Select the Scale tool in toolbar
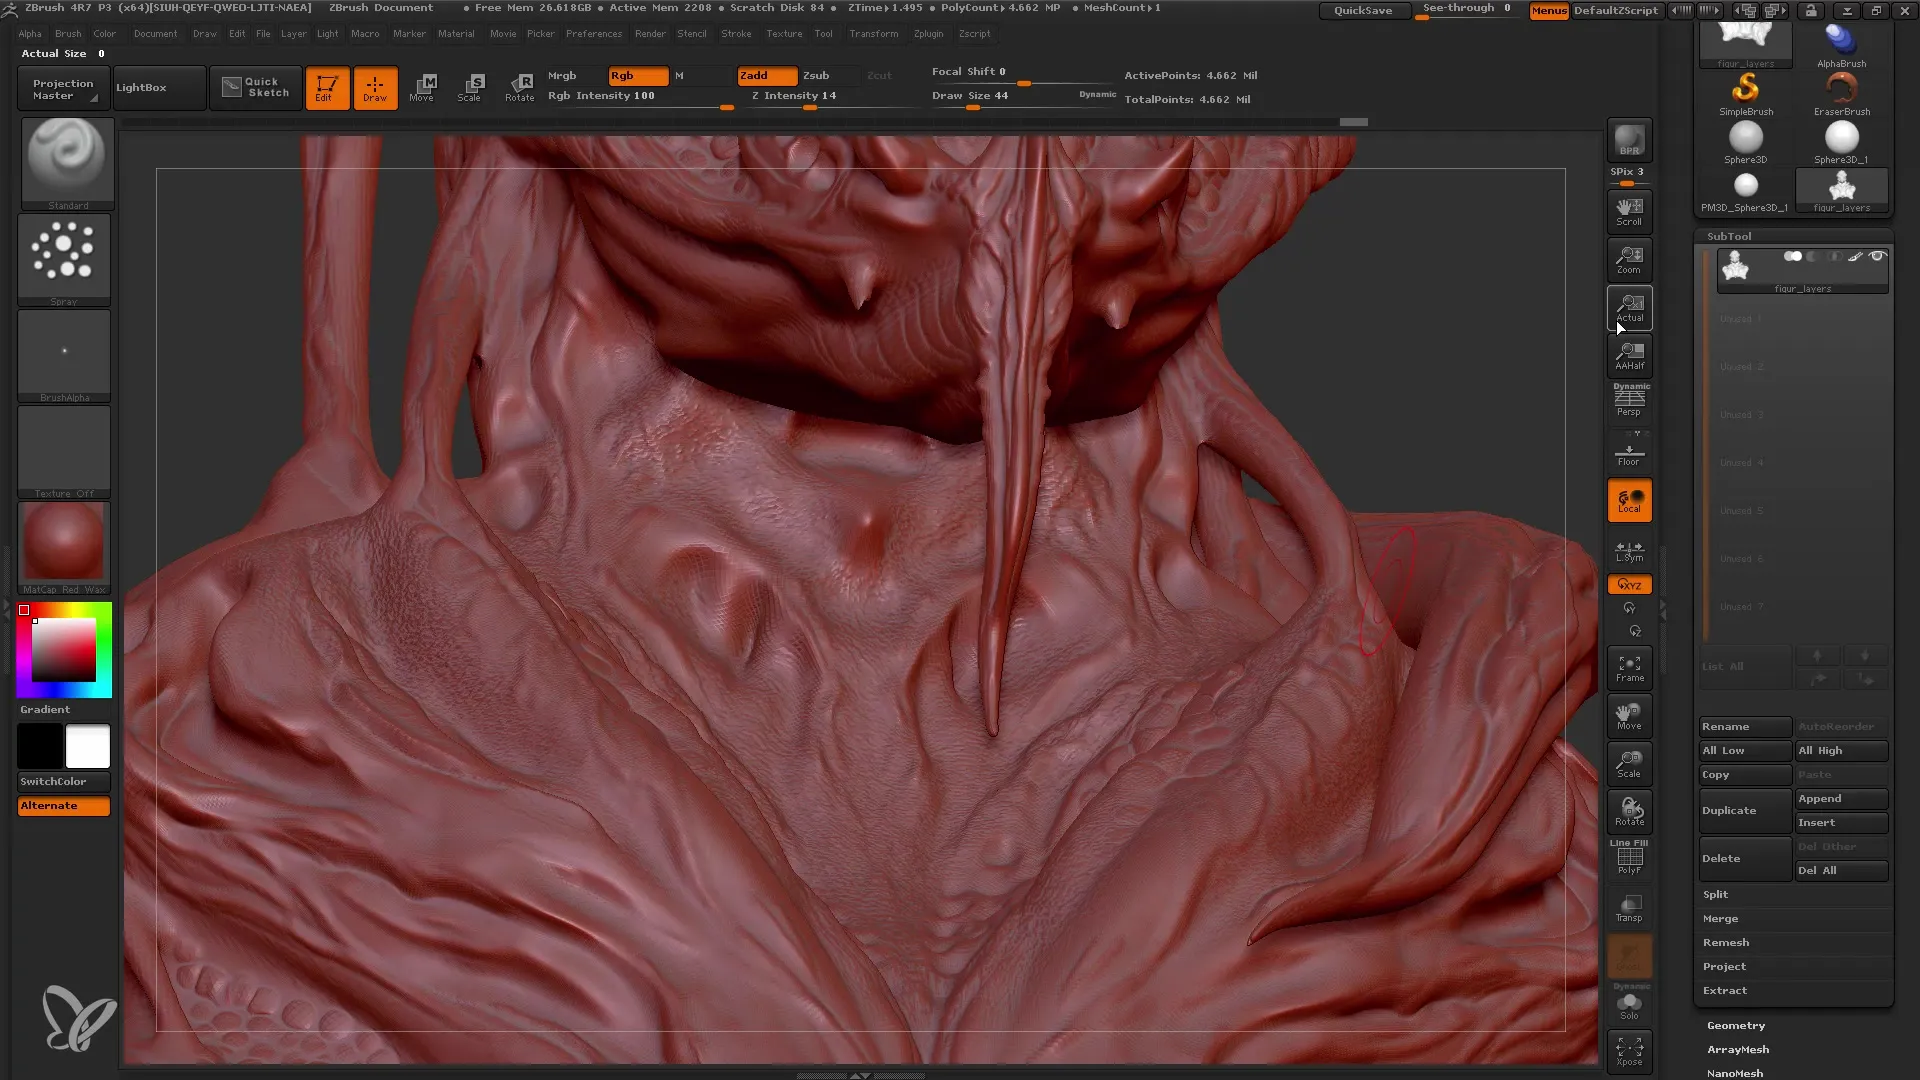Image resolution: width=1920 pixels, height=1080 pixels. point(471,86)
